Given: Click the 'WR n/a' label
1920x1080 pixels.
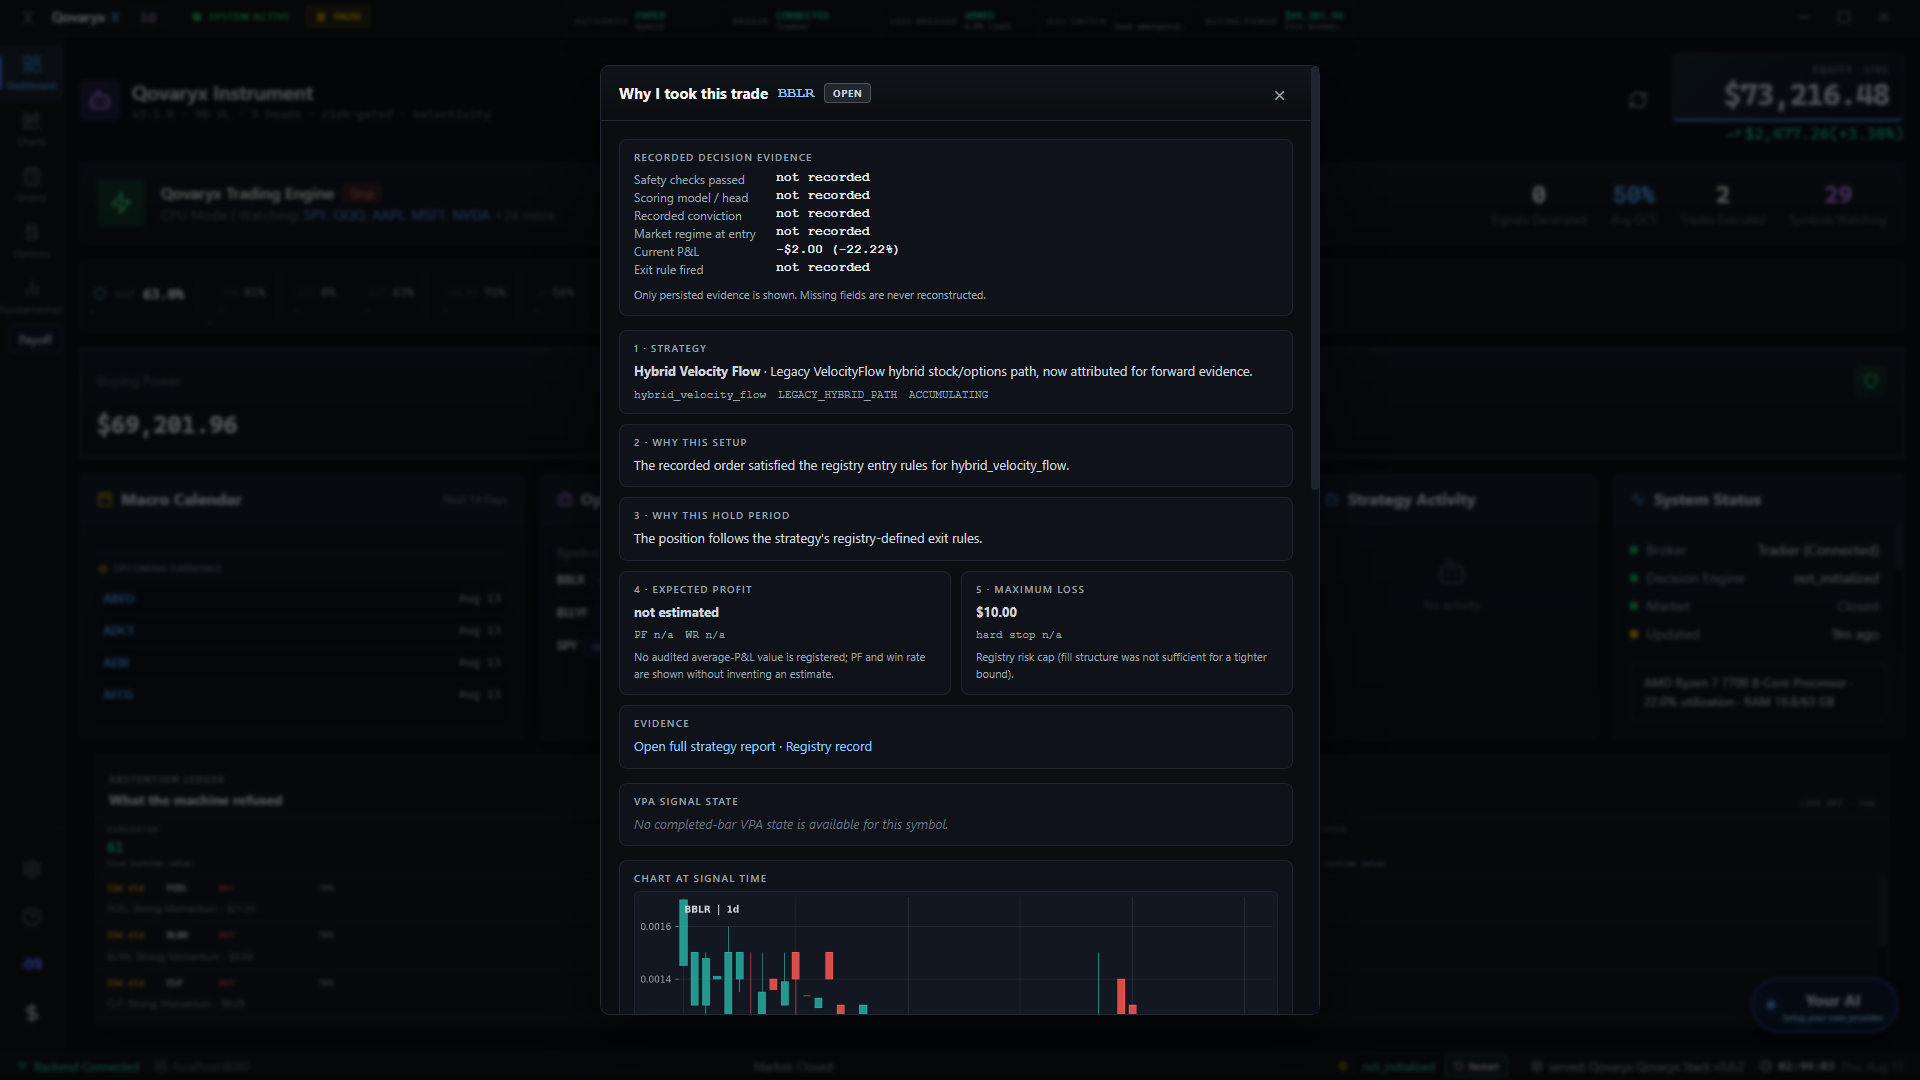Looking at the screenshot, I should pos(705,635).
